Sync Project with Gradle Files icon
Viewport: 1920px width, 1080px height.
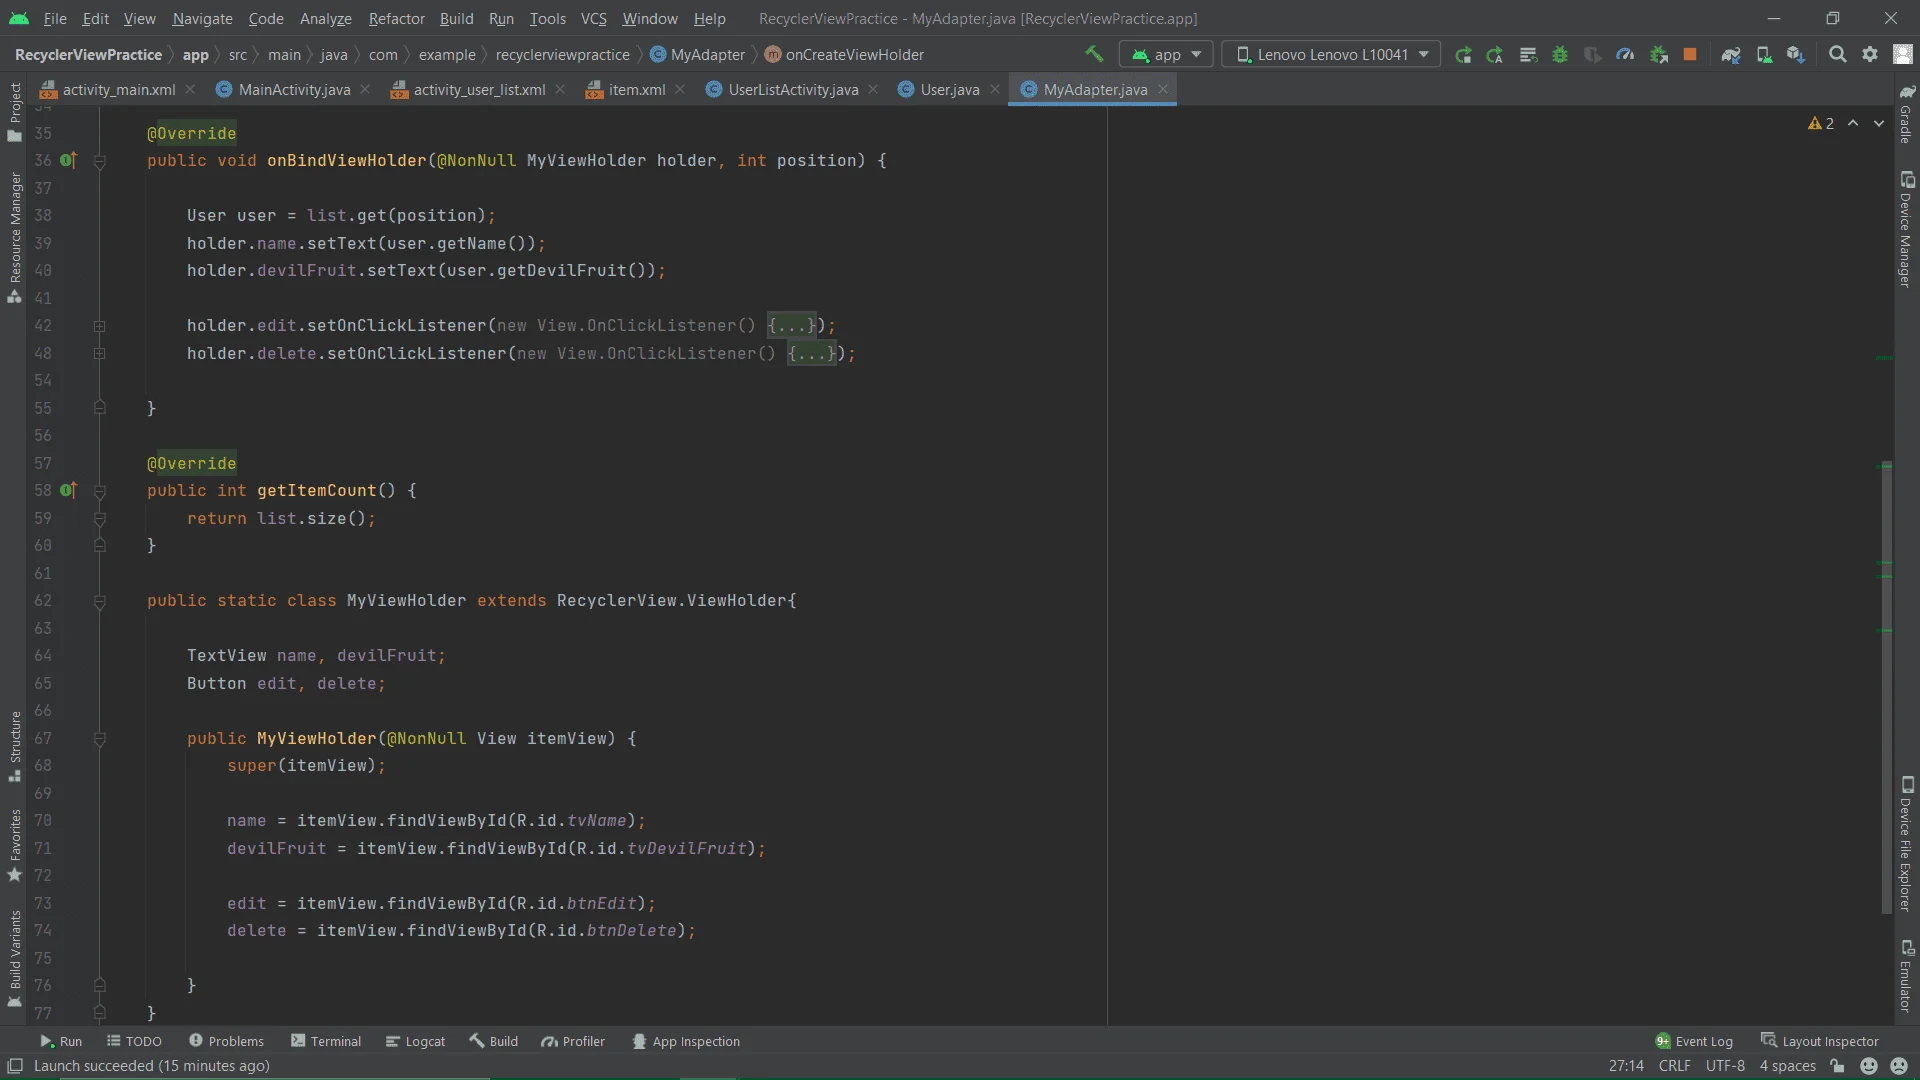coord(1731,54)
